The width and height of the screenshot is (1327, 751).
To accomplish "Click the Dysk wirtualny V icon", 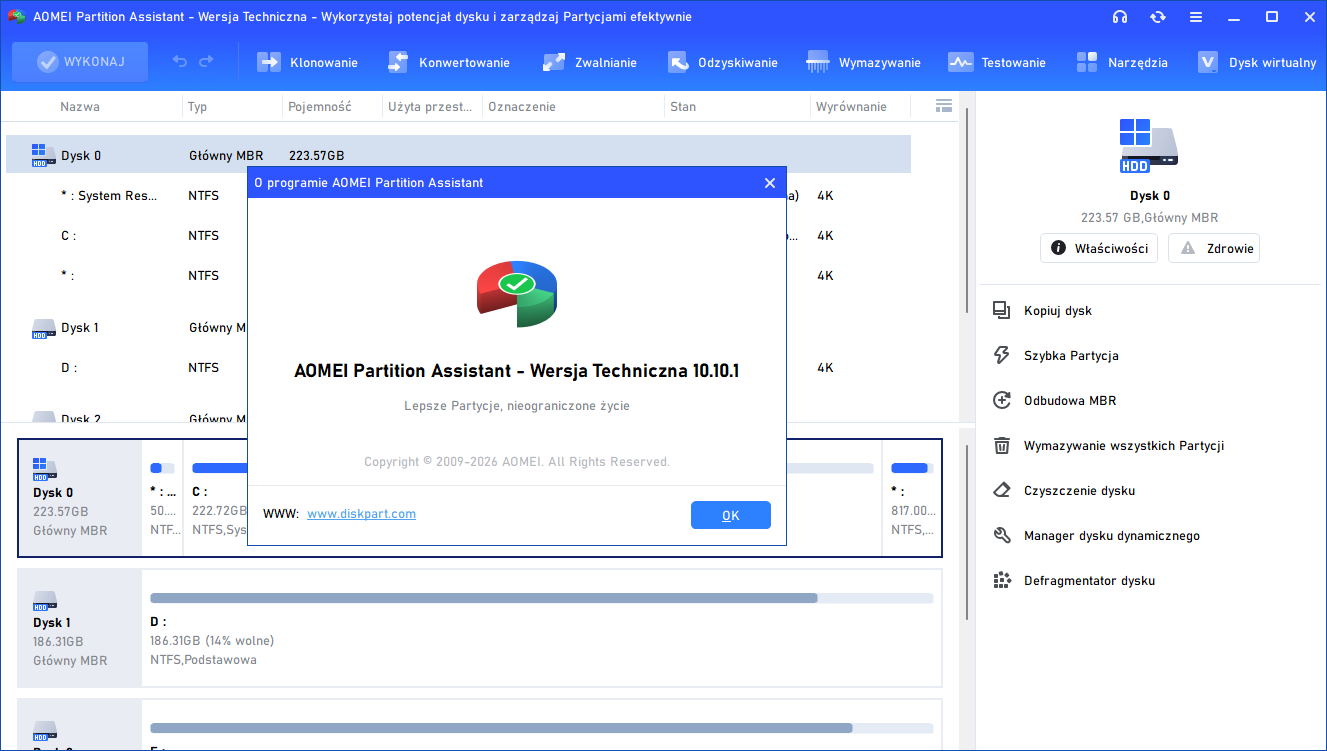I will click(1208, 62).
